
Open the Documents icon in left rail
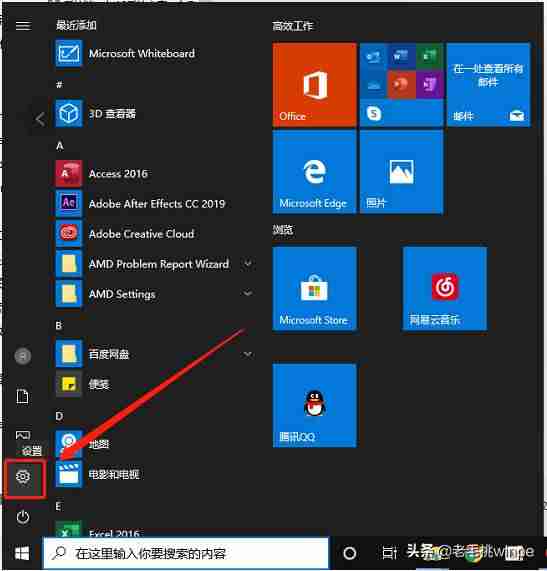[x=23, y=396]
